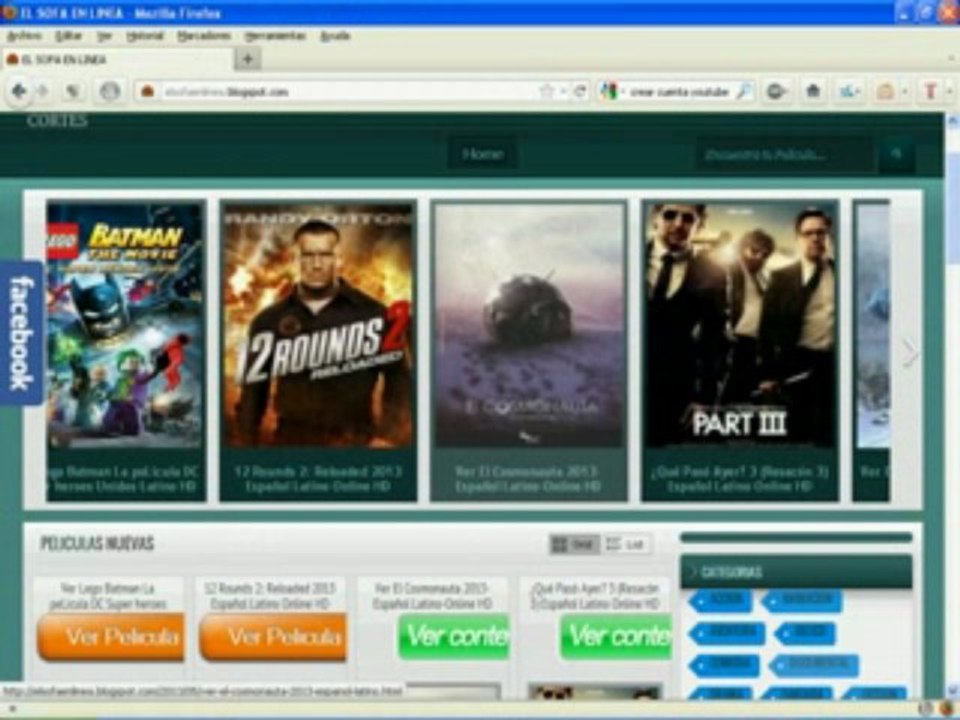Open Lego Batman title link in Peliculas Nuevas
This screenshot has width=960, height=720.
[108, 596]
